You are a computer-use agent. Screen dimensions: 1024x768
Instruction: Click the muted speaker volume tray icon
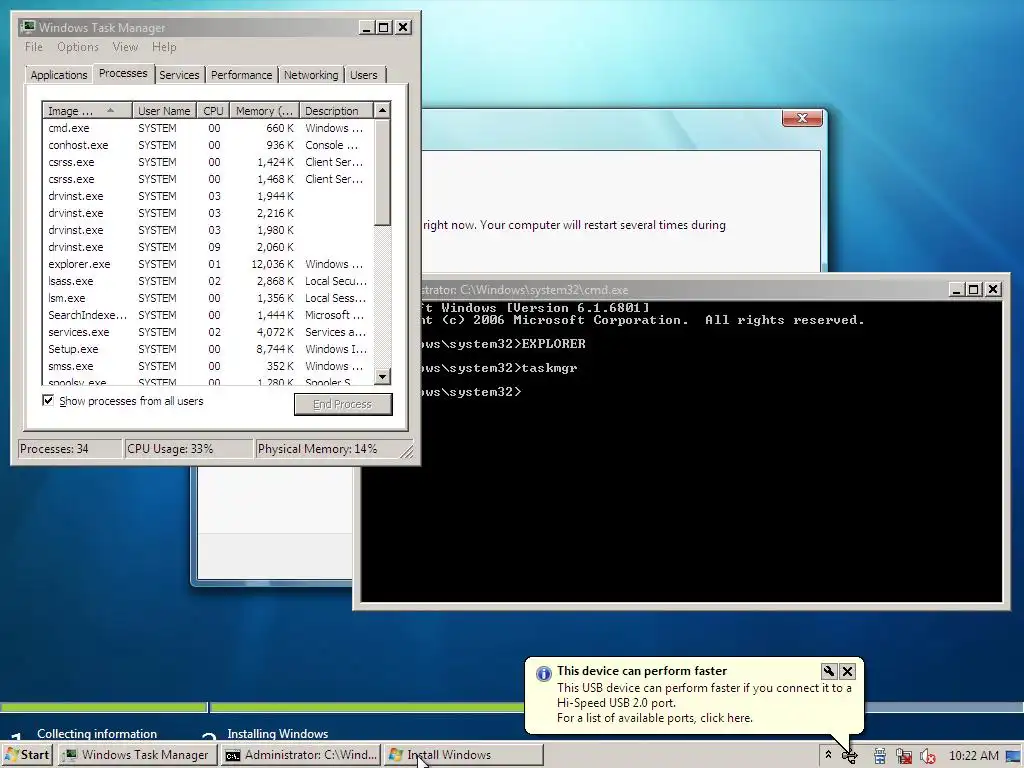click(927, 756)
